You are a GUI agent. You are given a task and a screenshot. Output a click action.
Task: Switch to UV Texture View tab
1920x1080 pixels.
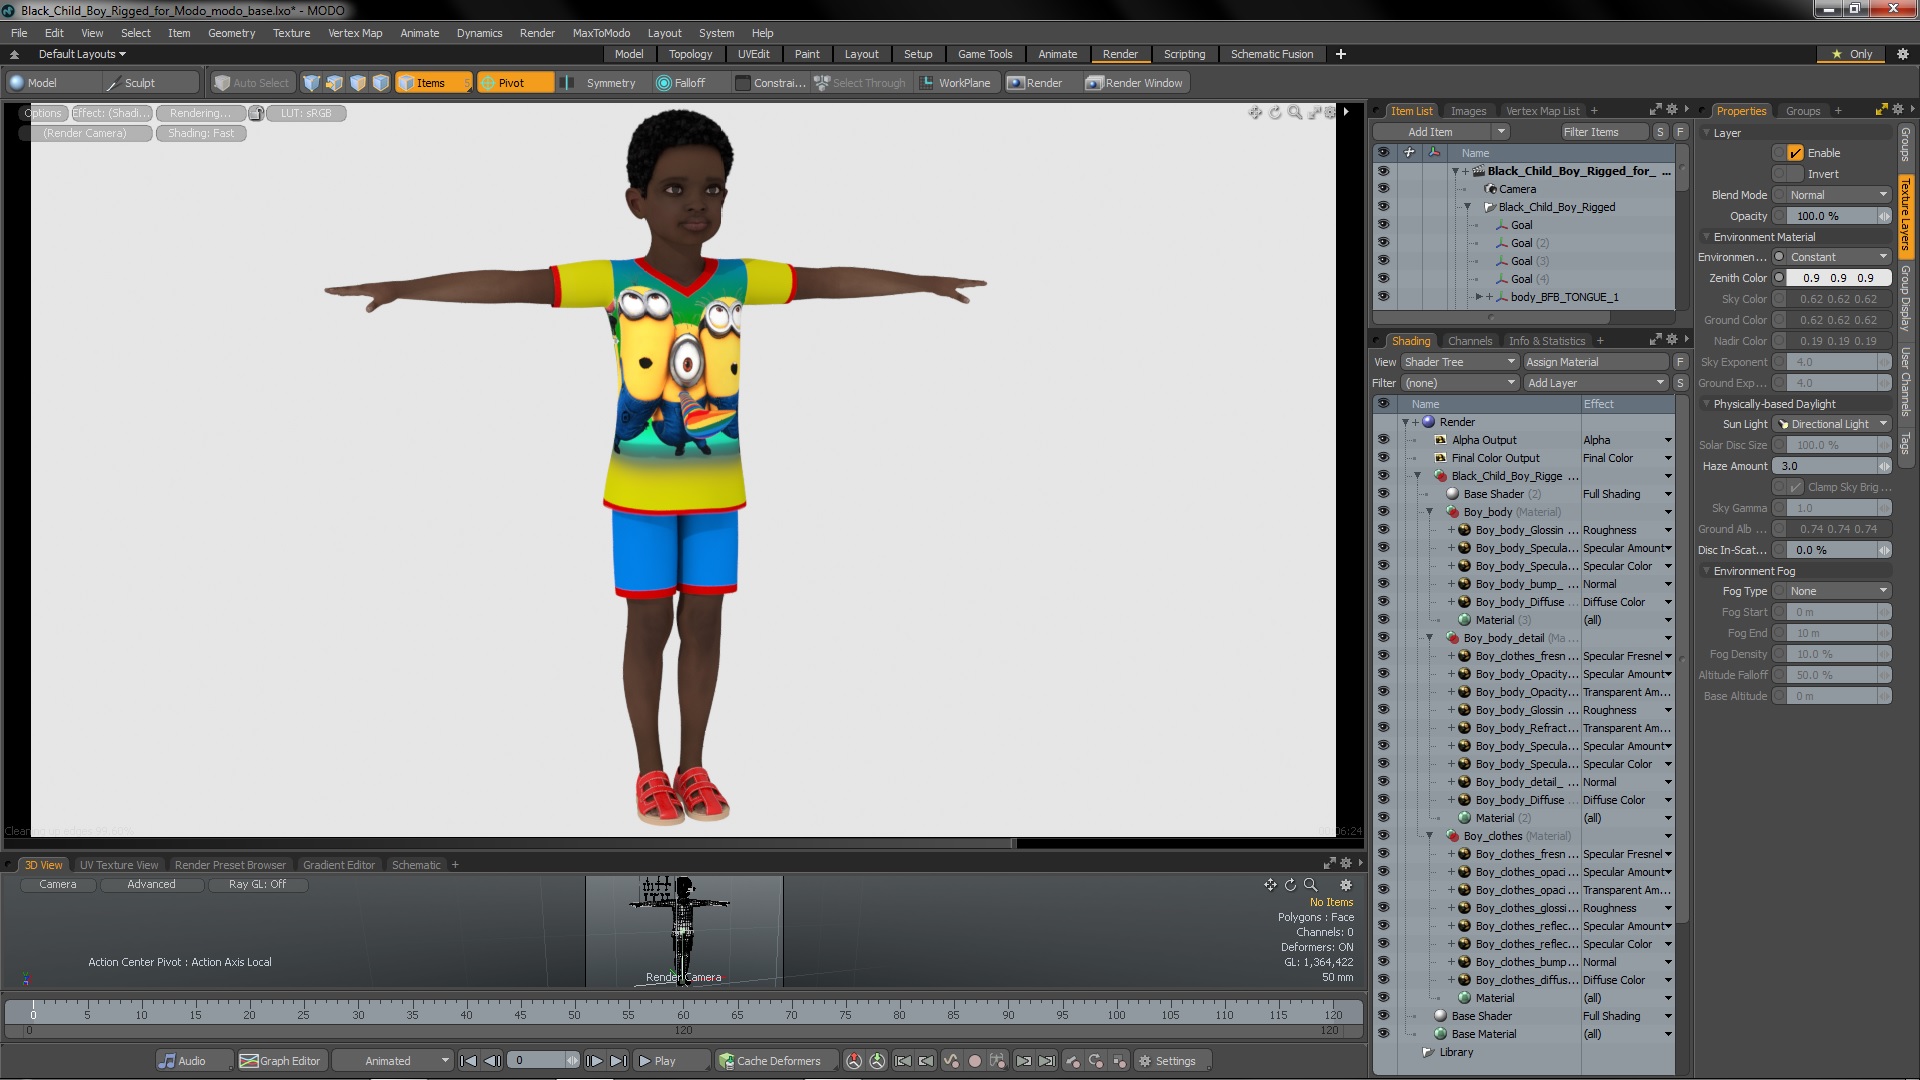click(119, 865)
